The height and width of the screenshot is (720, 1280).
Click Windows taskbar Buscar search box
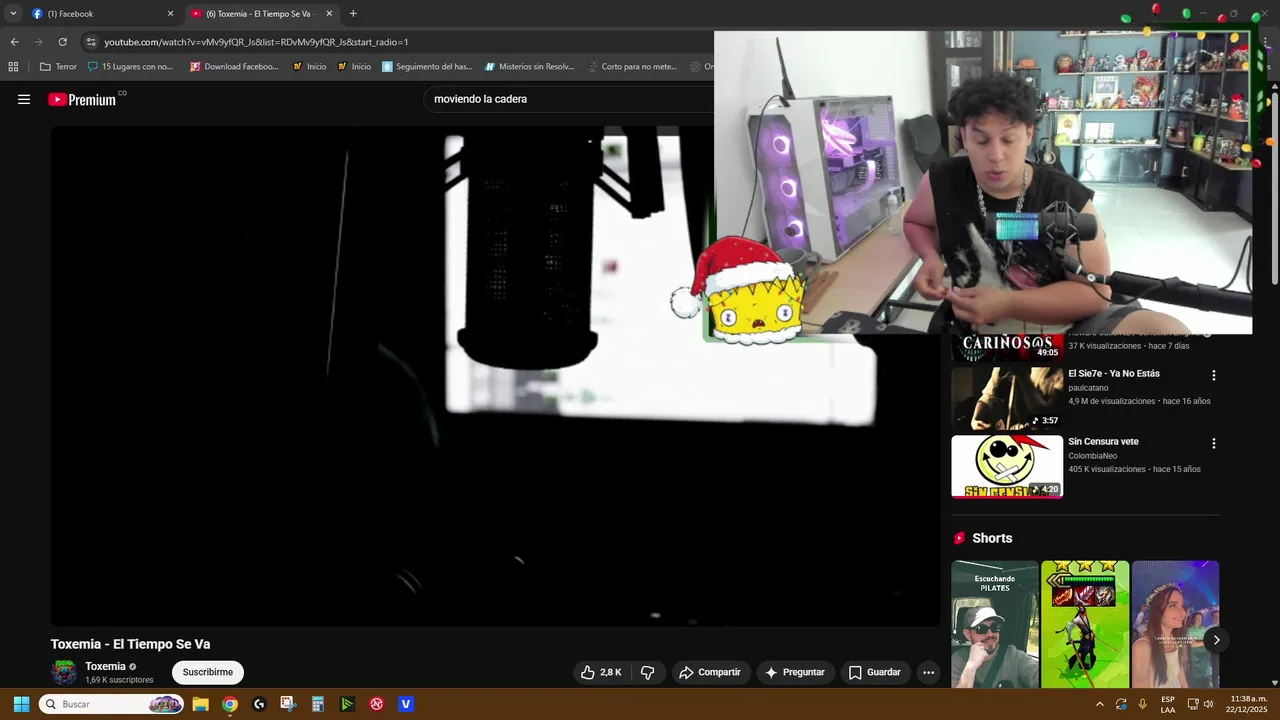point(110,704)
